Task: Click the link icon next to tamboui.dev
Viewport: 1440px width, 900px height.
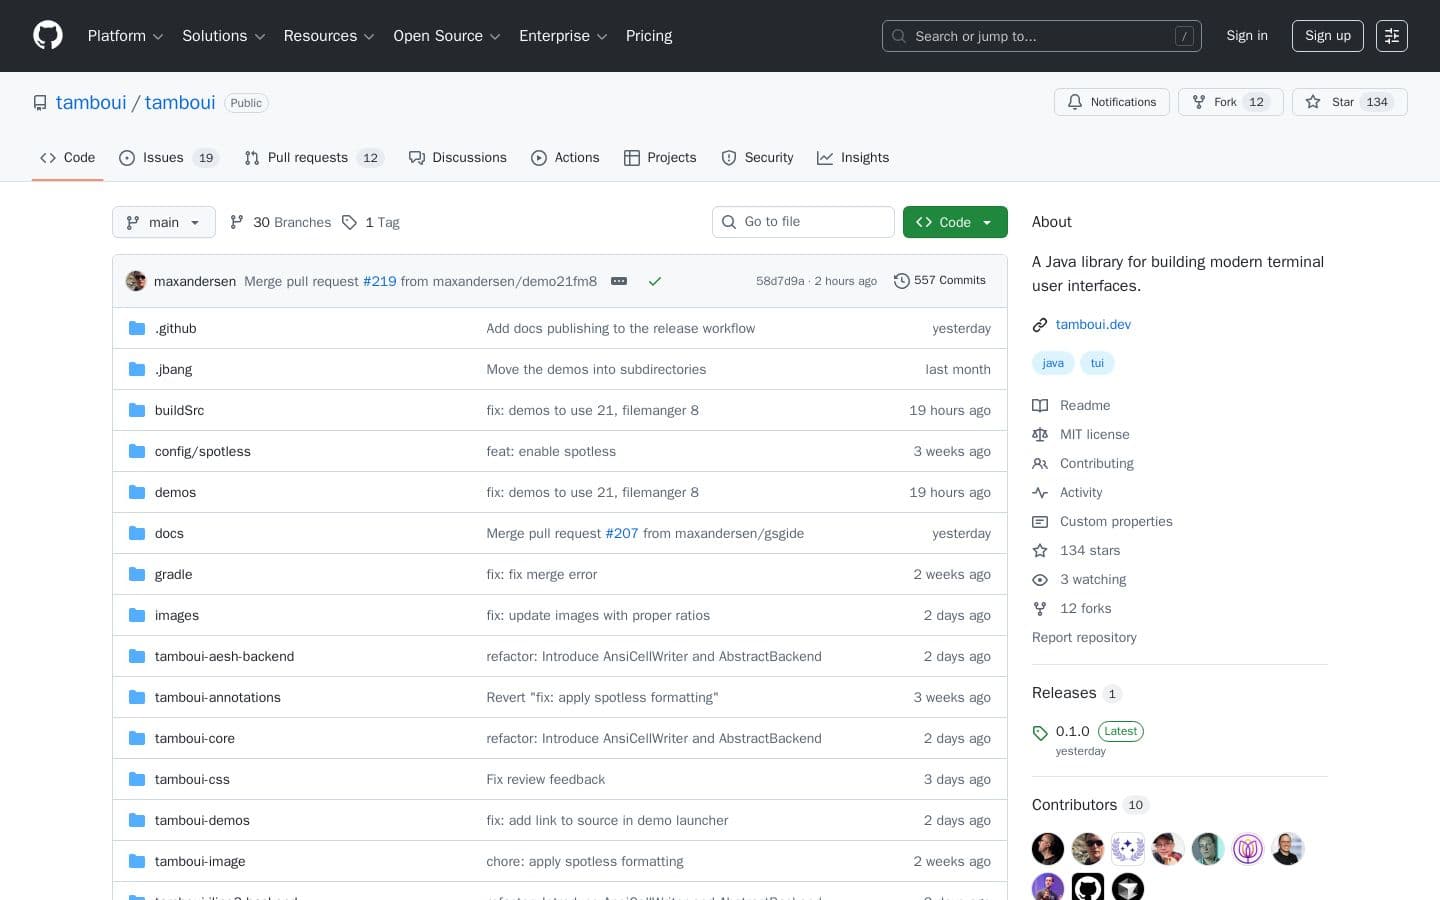Action: click(x=1040, y=324)
